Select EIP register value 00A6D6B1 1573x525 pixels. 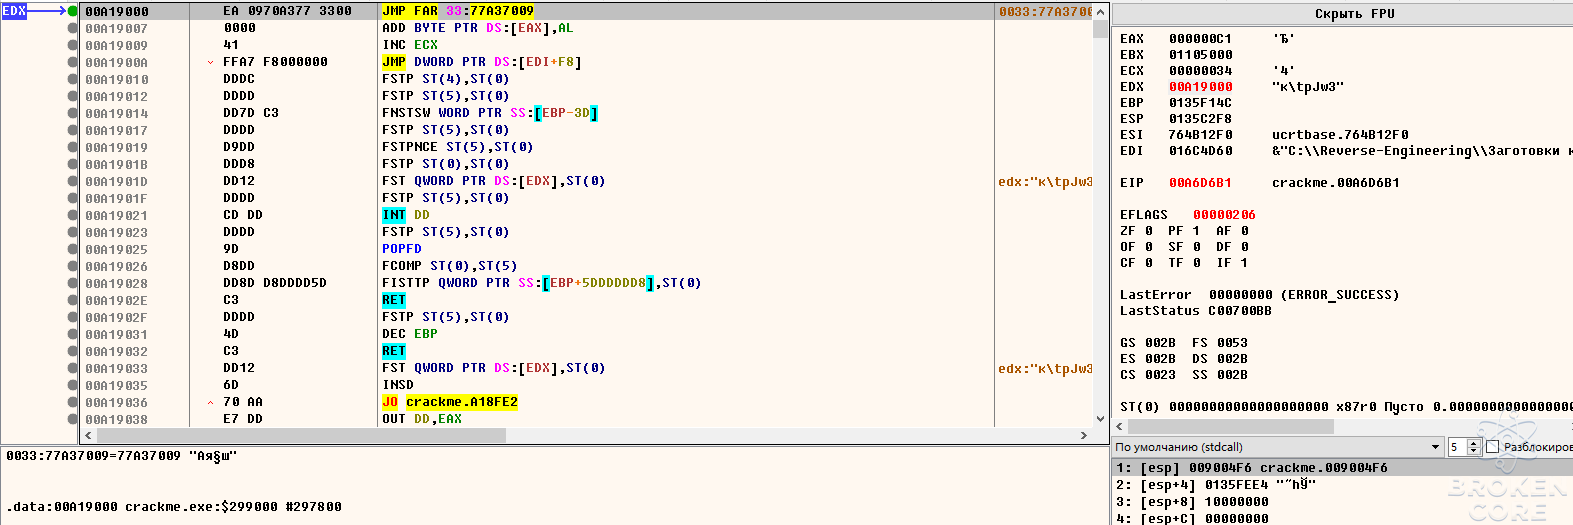[x=1201, y=183]
